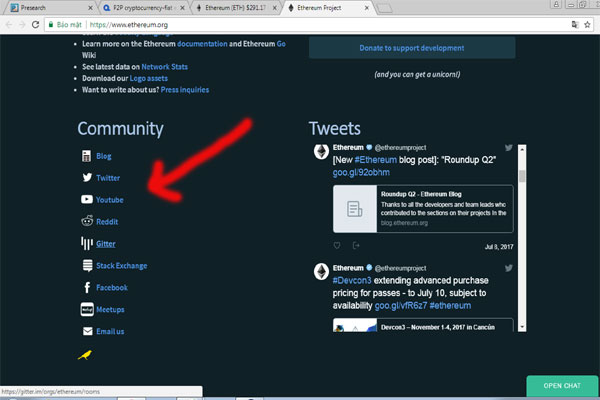
Task: Open the Reddit text link
Action: click(107, 222)
